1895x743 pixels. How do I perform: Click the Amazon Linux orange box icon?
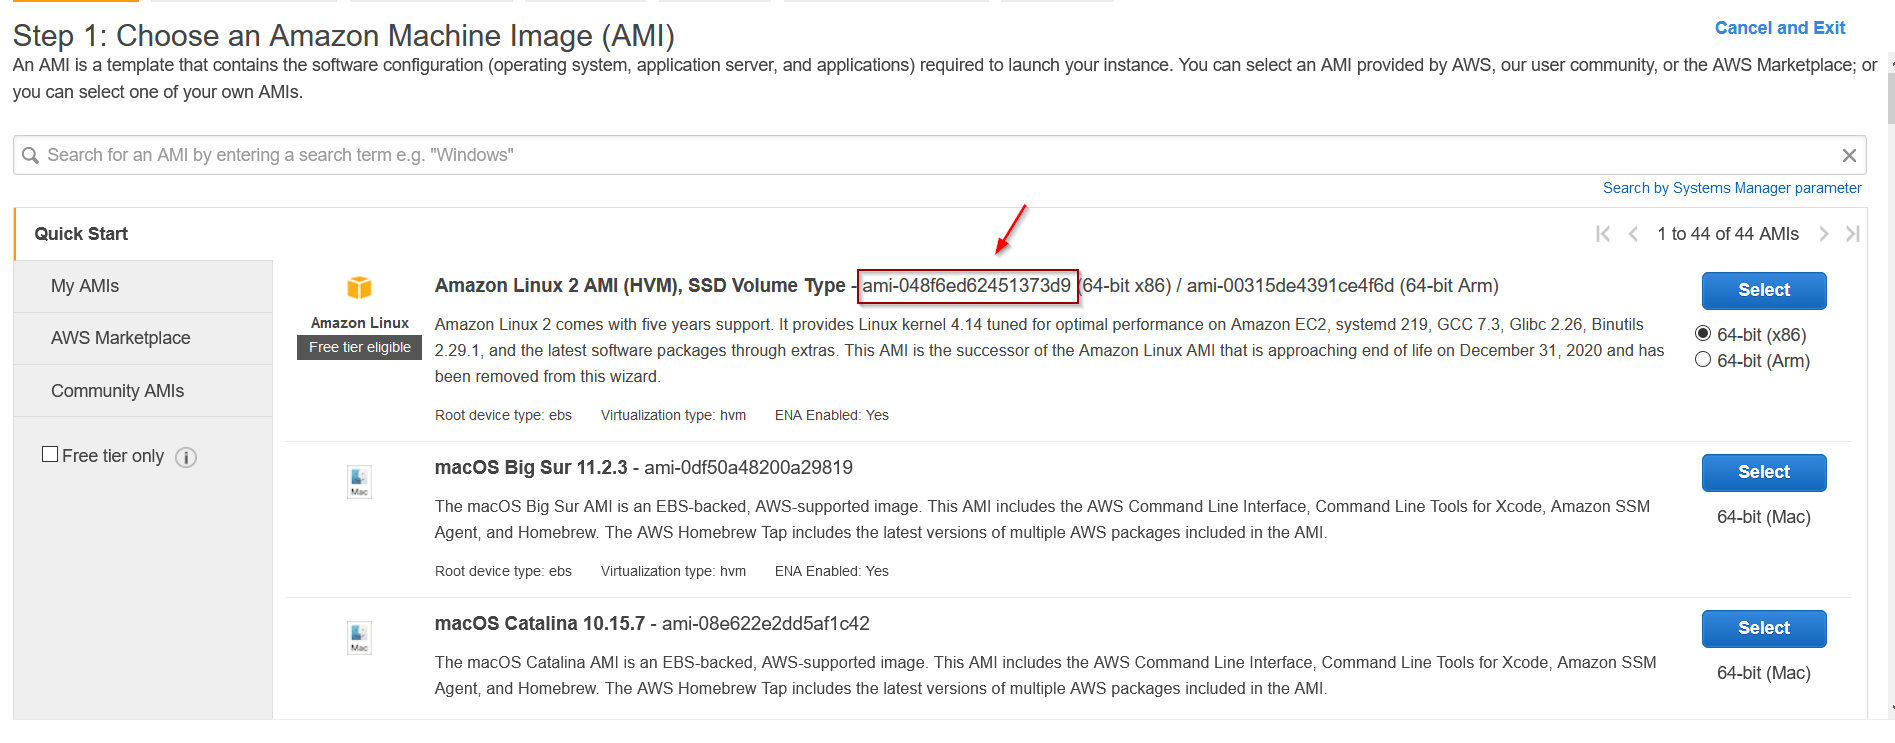(x=359, y=288)
